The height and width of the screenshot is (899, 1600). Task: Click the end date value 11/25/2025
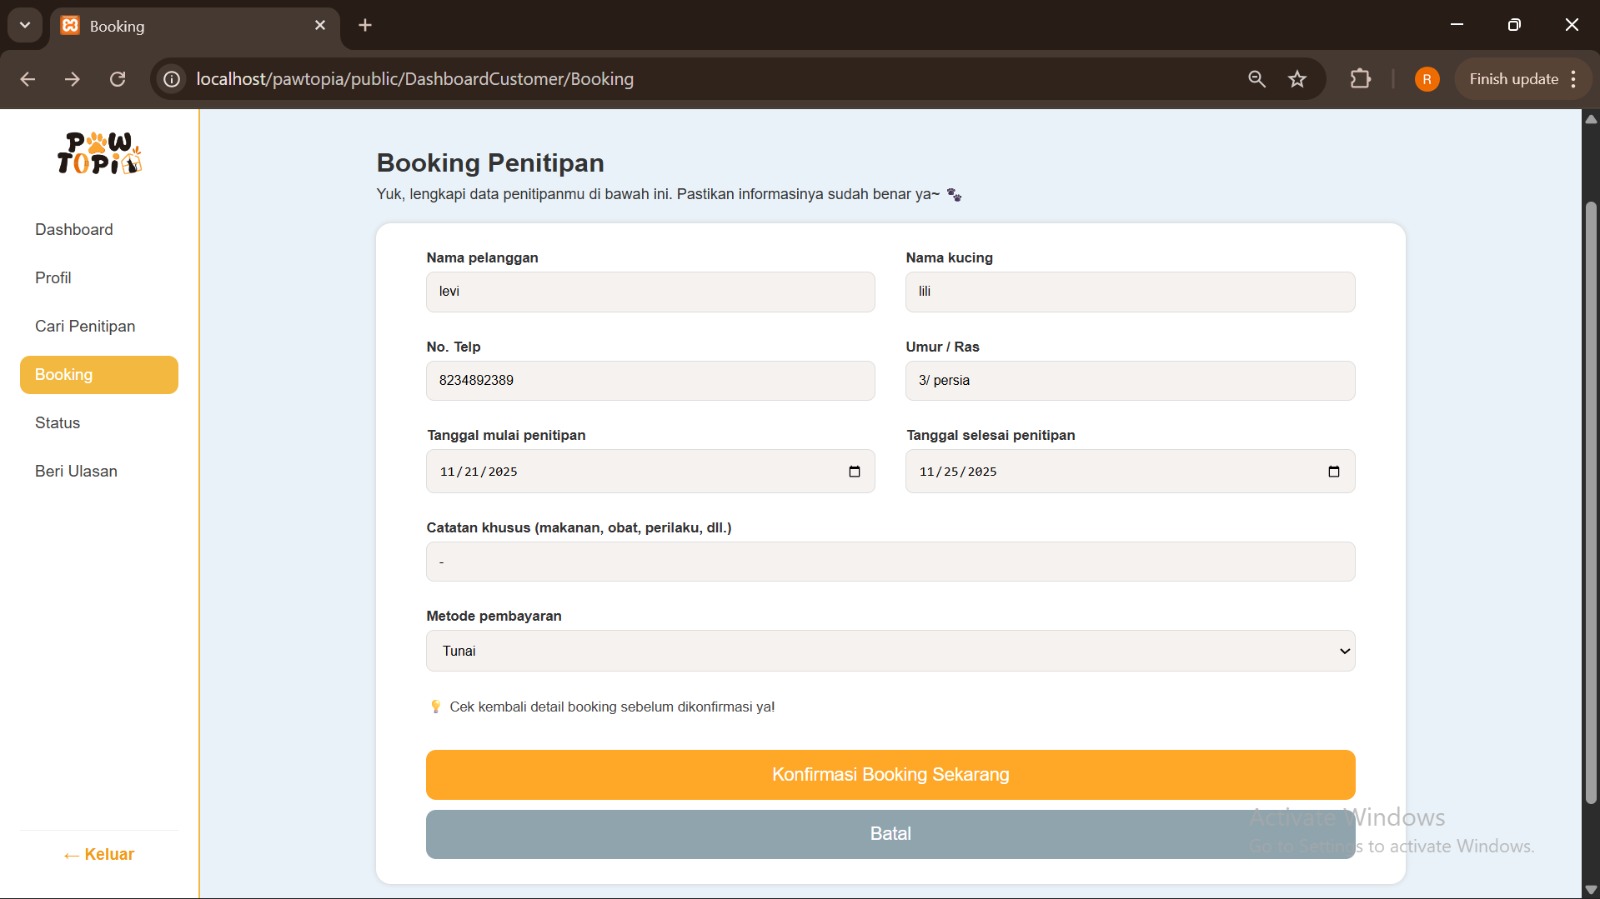[x=958, y=472]
